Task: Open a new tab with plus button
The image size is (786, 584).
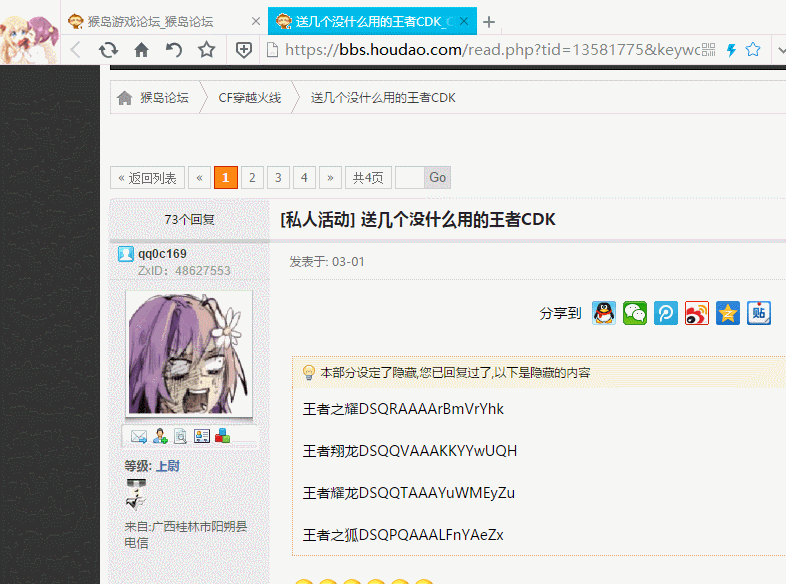Action: click(x=489, y=22)
